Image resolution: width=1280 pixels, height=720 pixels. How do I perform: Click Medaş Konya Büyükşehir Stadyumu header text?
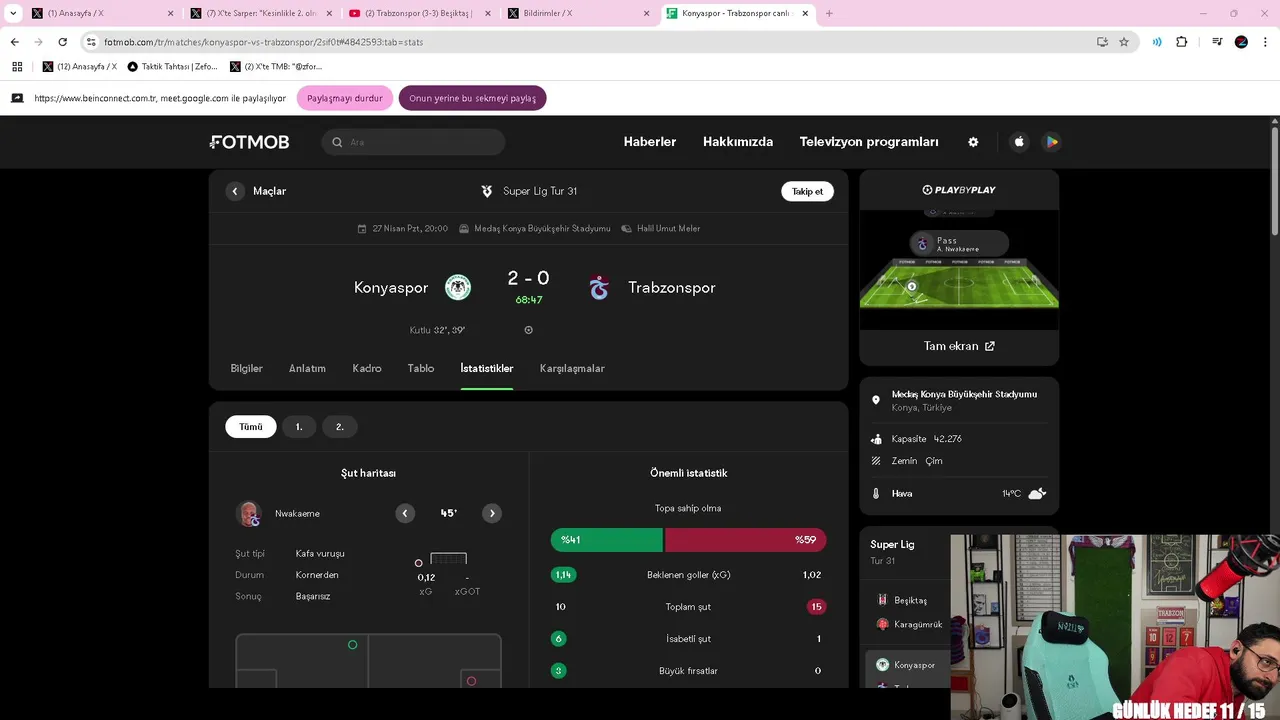[542, 229]
